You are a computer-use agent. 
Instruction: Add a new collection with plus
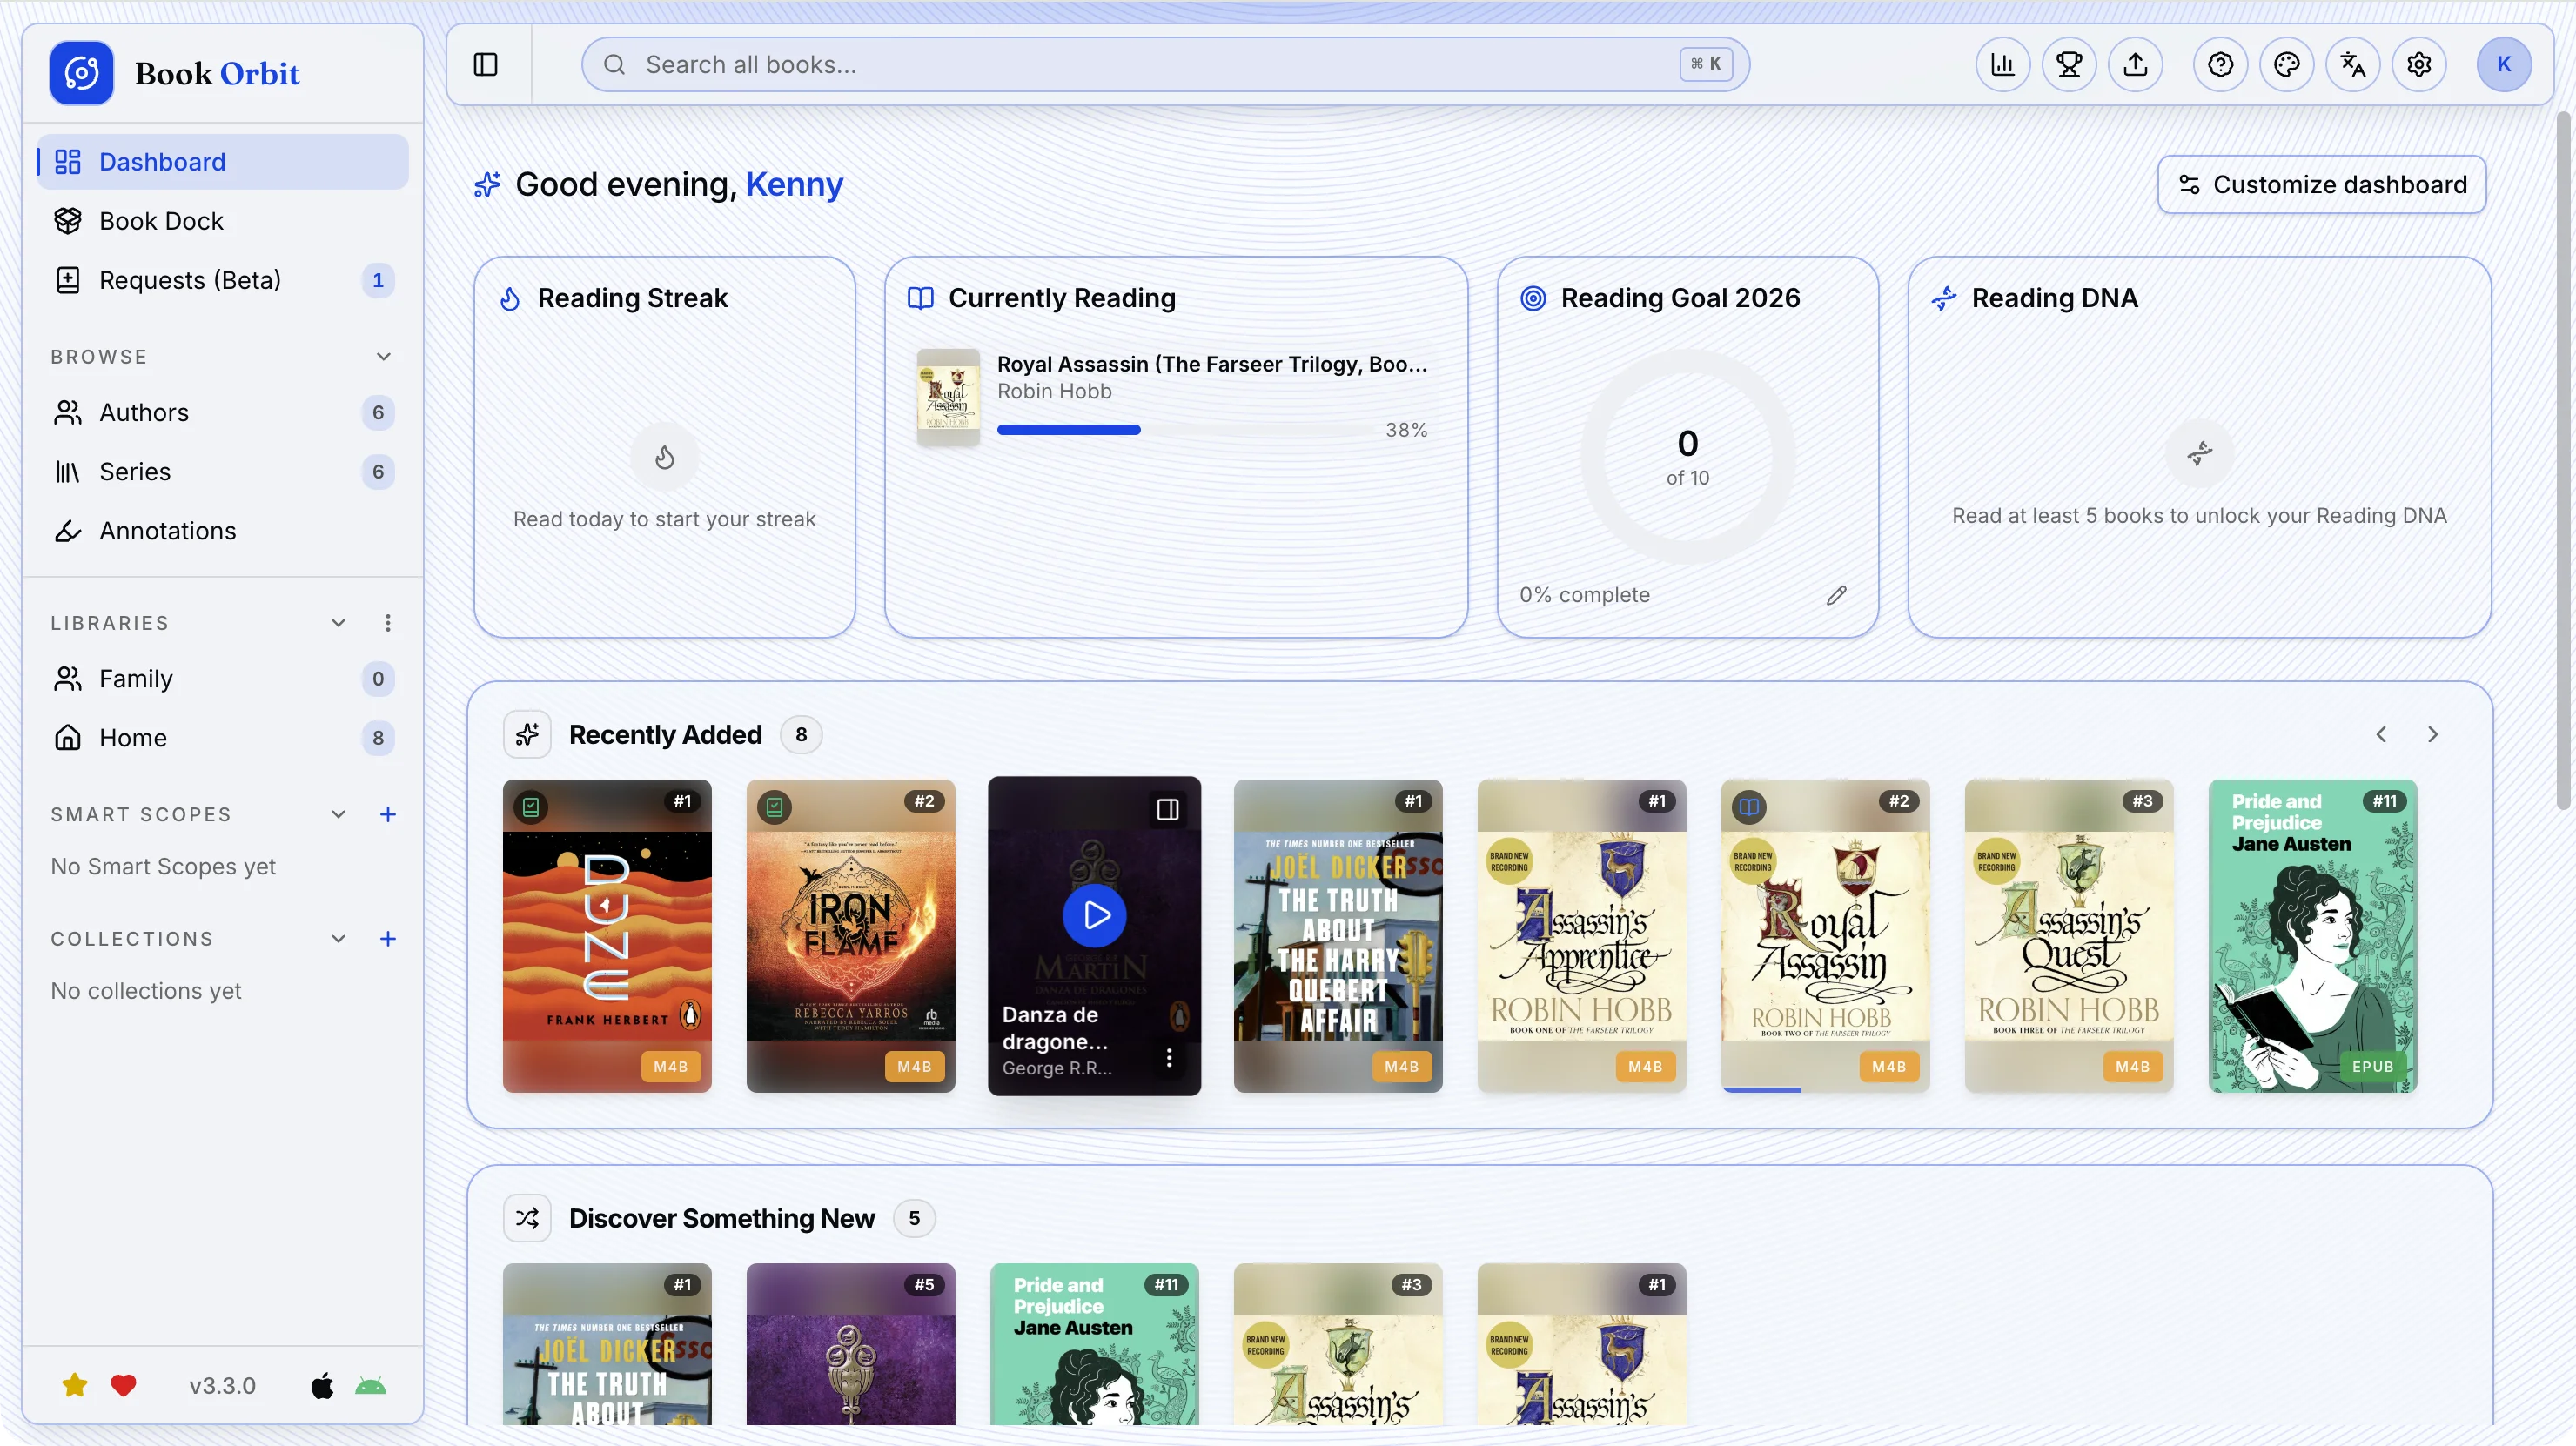point(387,938)
